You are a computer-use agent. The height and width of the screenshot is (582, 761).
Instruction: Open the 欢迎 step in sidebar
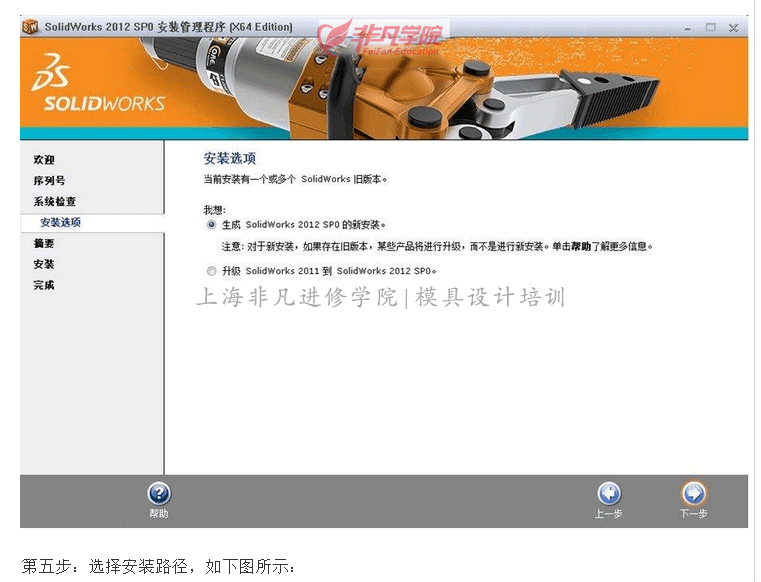coord(44,160)
